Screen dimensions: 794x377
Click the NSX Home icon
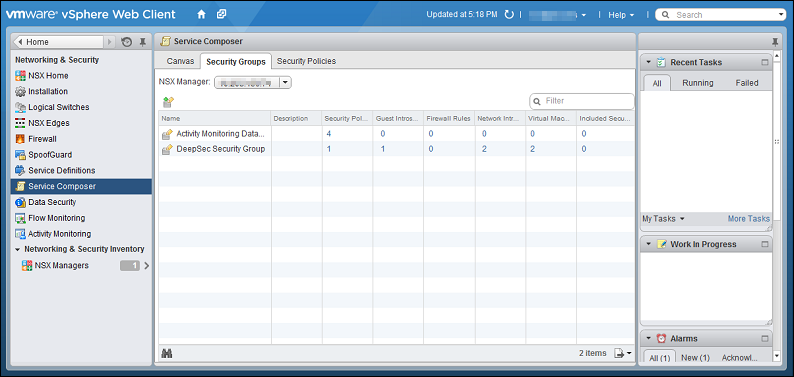[x=20, y=76]
